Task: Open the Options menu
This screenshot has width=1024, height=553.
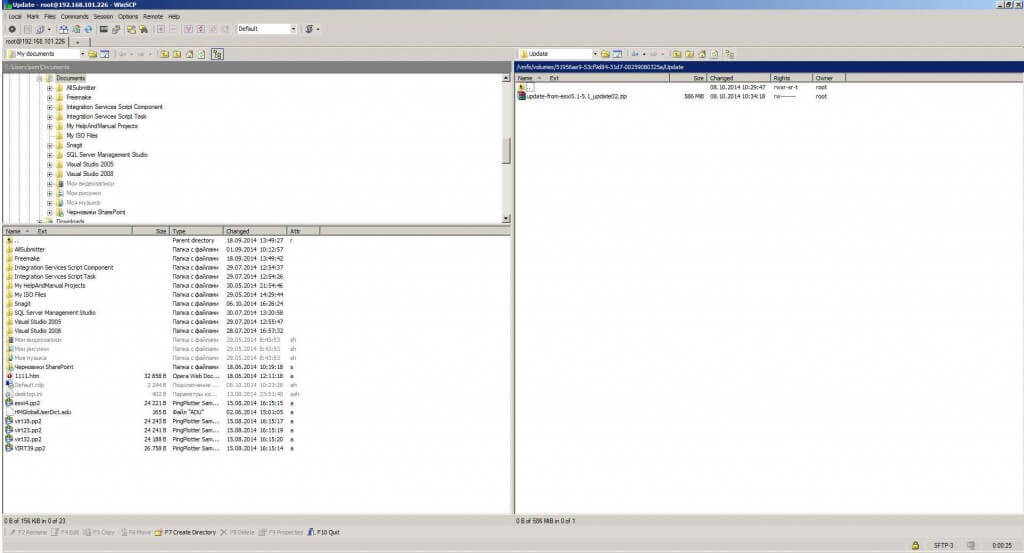Action: [x=128, y=16]
